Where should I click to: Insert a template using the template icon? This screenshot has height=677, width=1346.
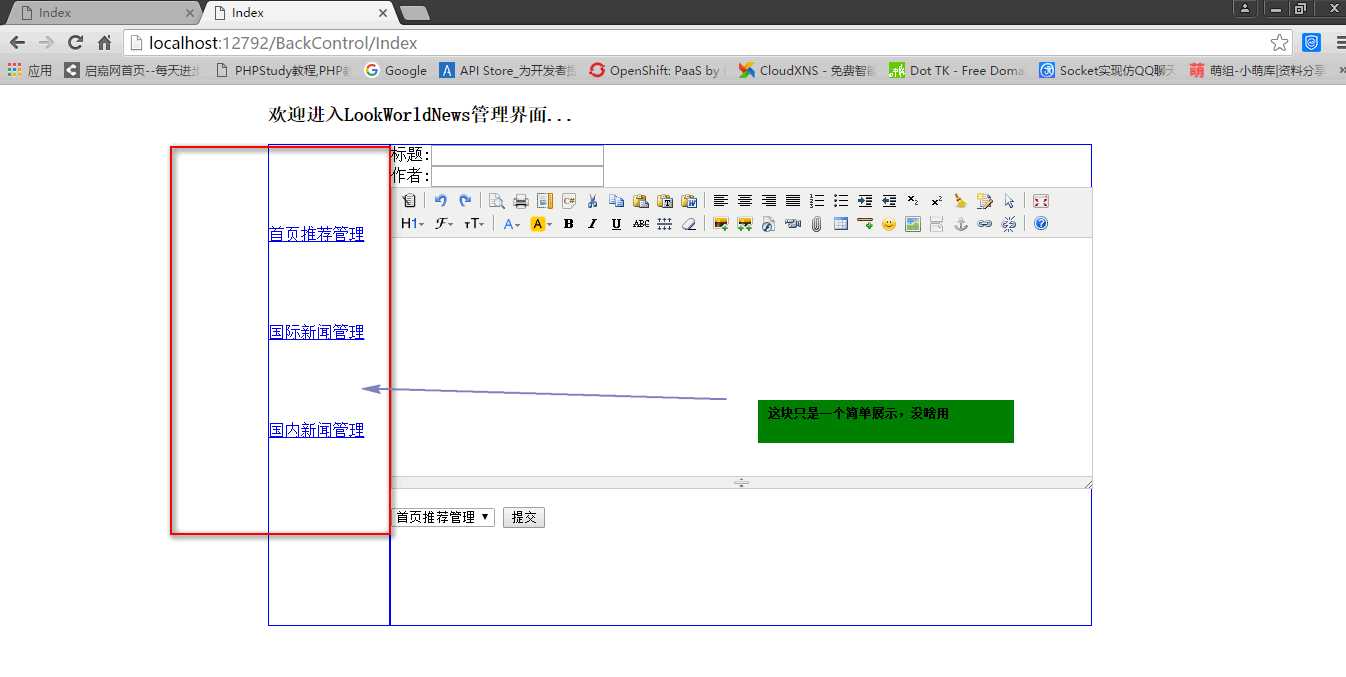point(545,201)
